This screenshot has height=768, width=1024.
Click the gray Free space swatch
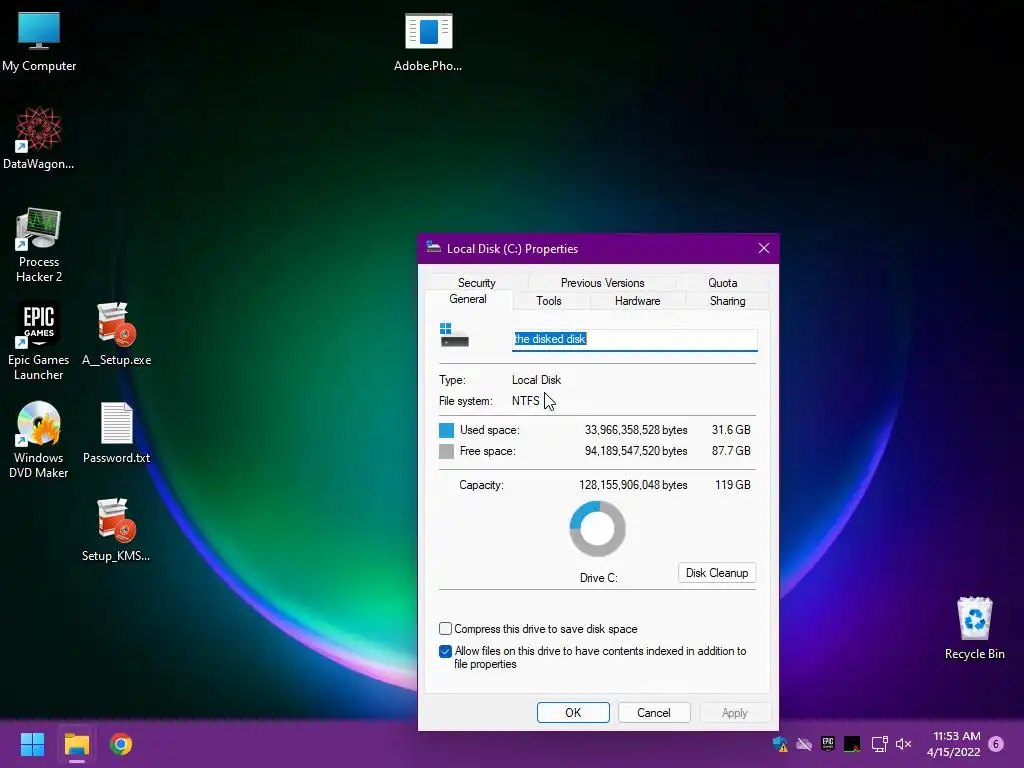[x=446, y=451]
